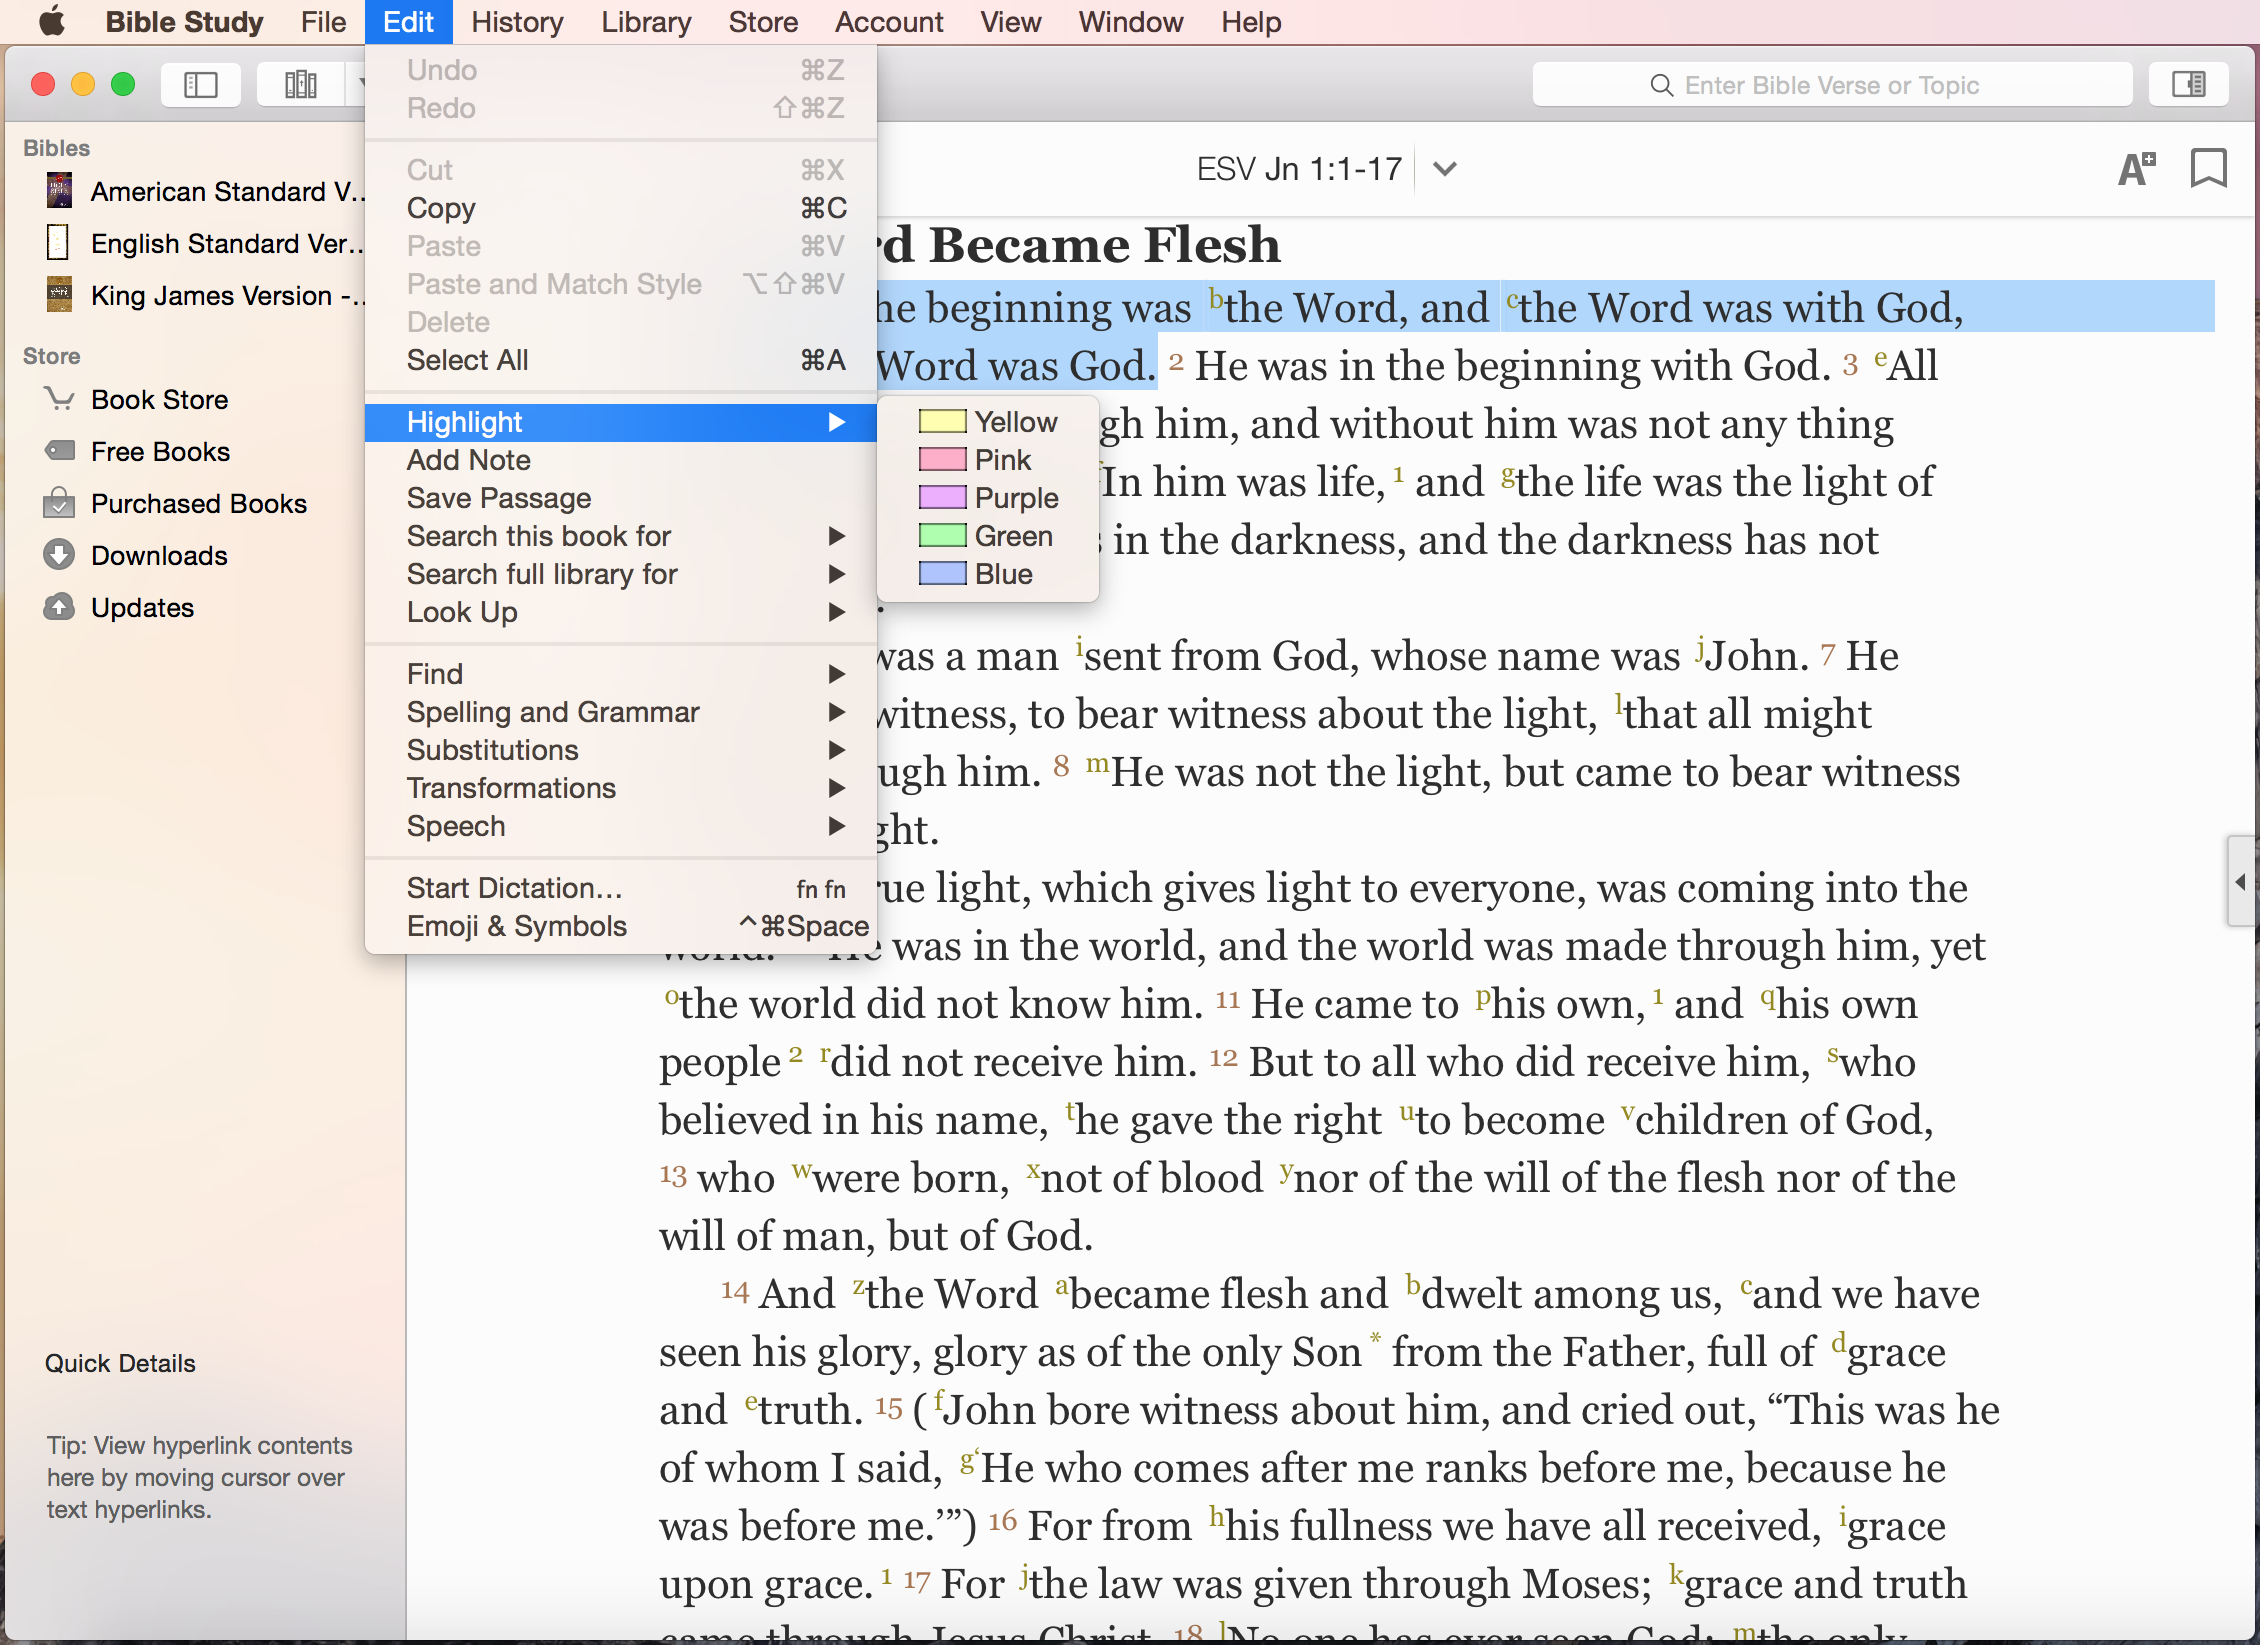Screen dimensions: 2260x1645
Task: Click the bookmark icon
Action: click(x=2208, y=169)
